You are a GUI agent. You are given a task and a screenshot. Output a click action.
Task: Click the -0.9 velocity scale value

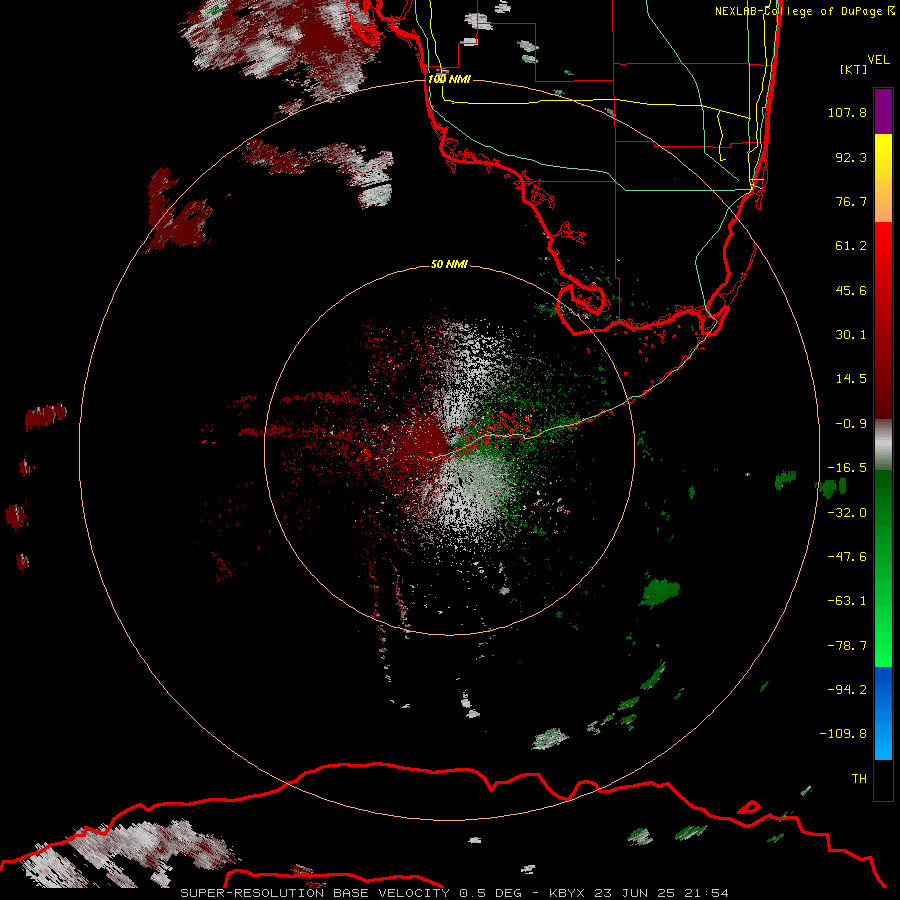coord(851,424)
